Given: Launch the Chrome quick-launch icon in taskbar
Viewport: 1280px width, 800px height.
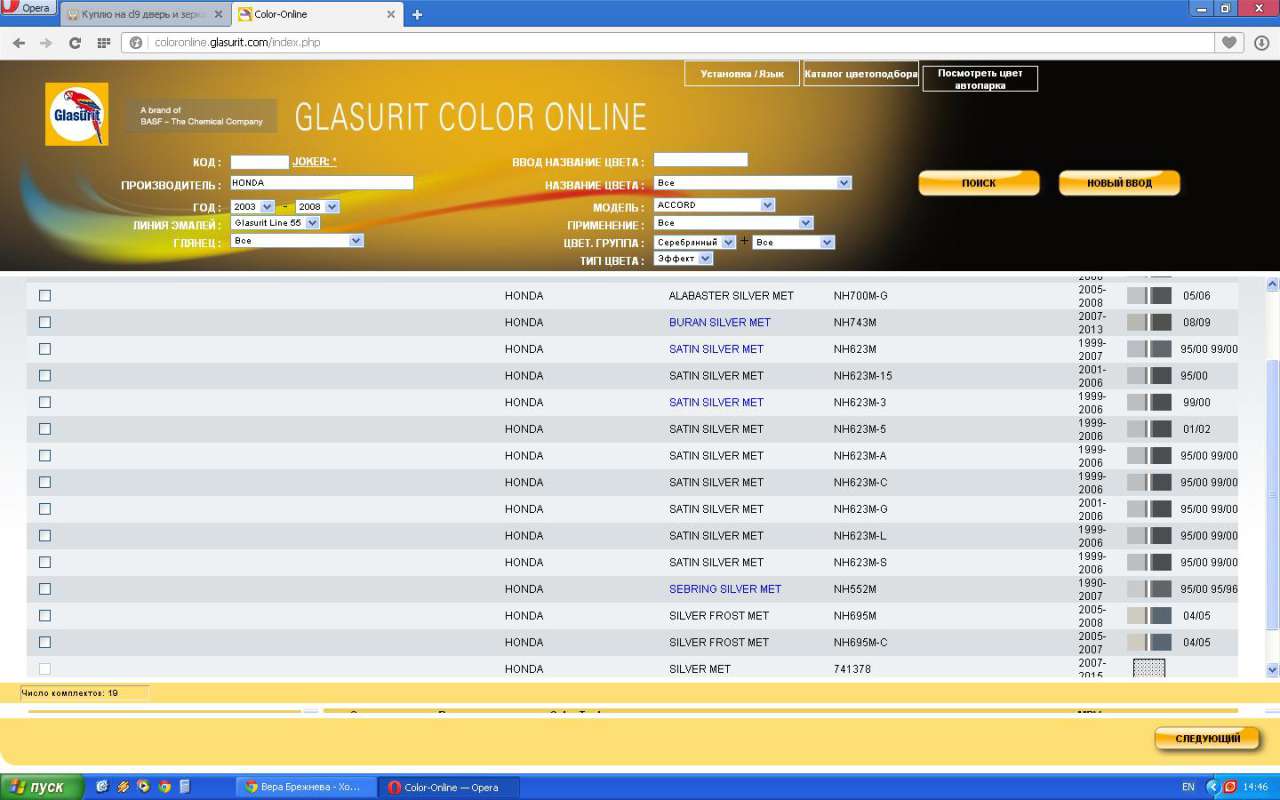Looking at the screenshot, I should click(x=164, y=787).
